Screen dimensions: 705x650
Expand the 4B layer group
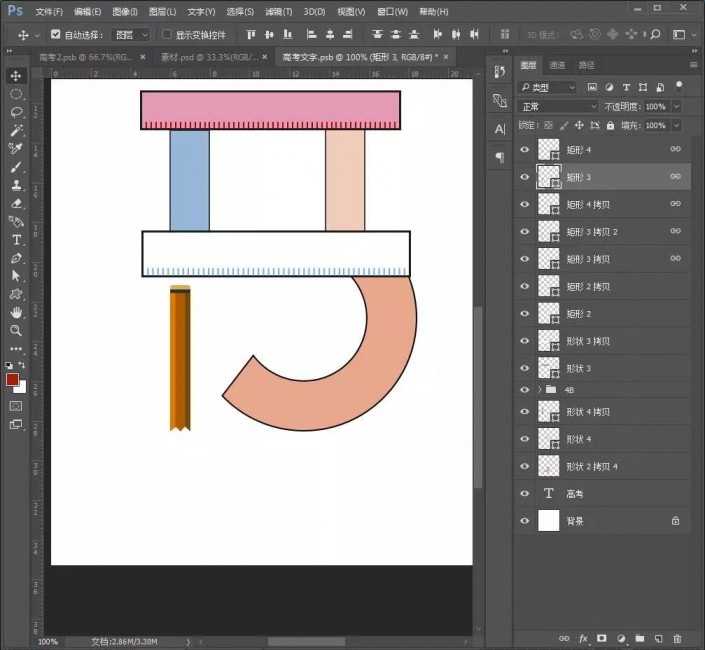540,390
